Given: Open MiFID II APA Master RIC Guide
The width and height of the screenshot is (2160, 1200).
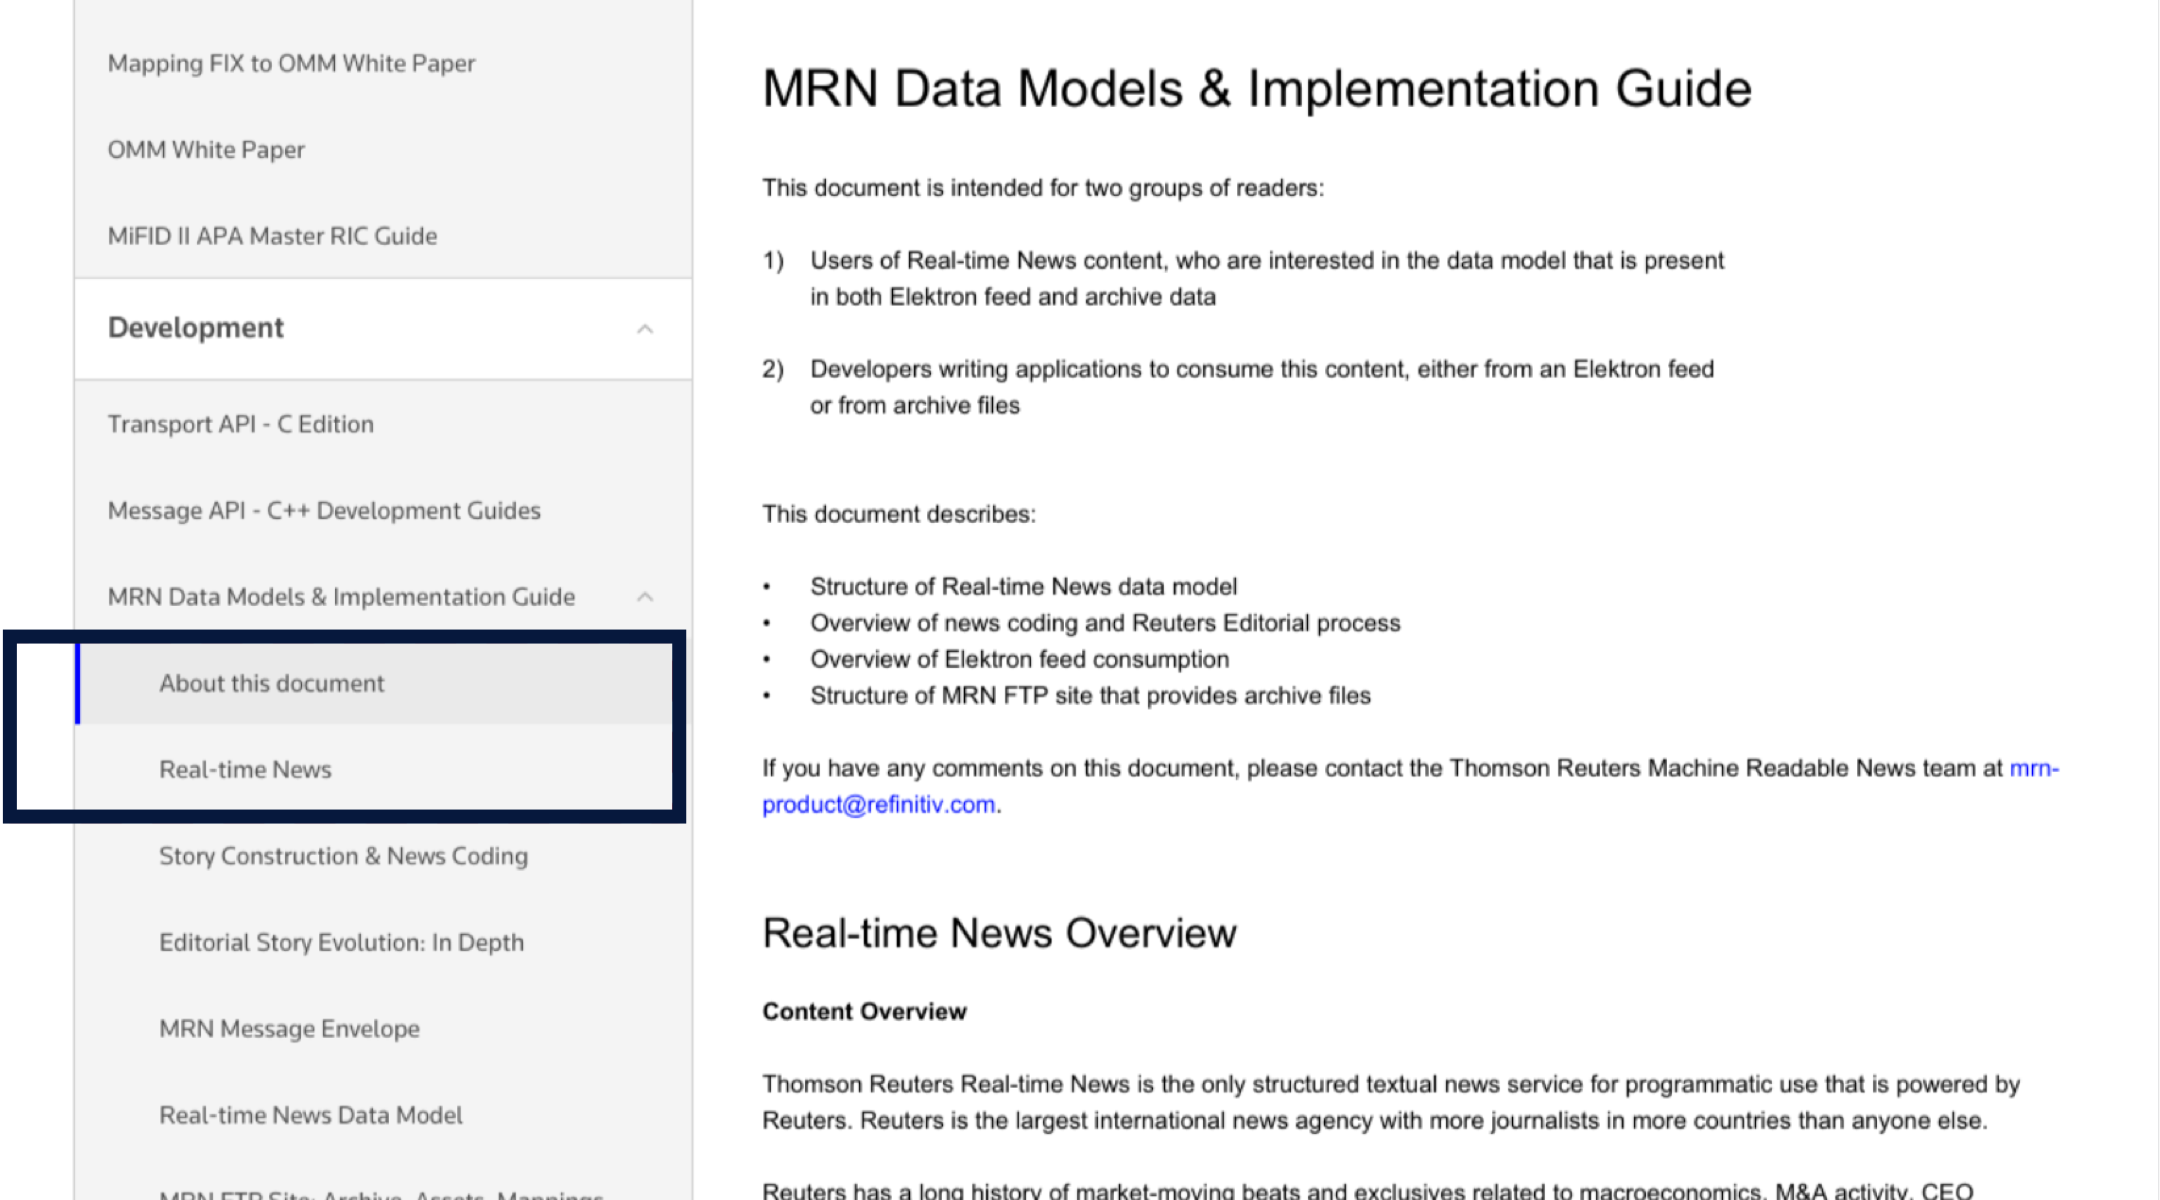Looking at the screenshot, I should pyautogui.click(x=272, y=236).
